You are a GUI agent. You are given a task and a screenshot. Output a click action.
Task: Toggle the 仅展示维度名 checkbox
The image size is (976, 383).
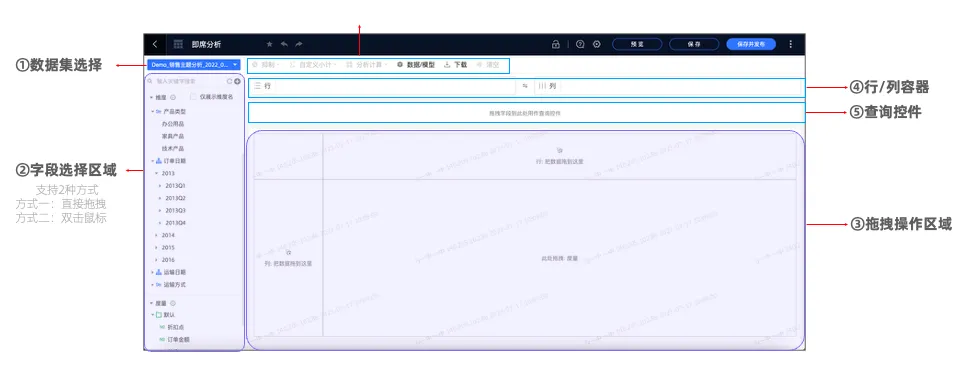pyautogui.click(x=194, y=97)
